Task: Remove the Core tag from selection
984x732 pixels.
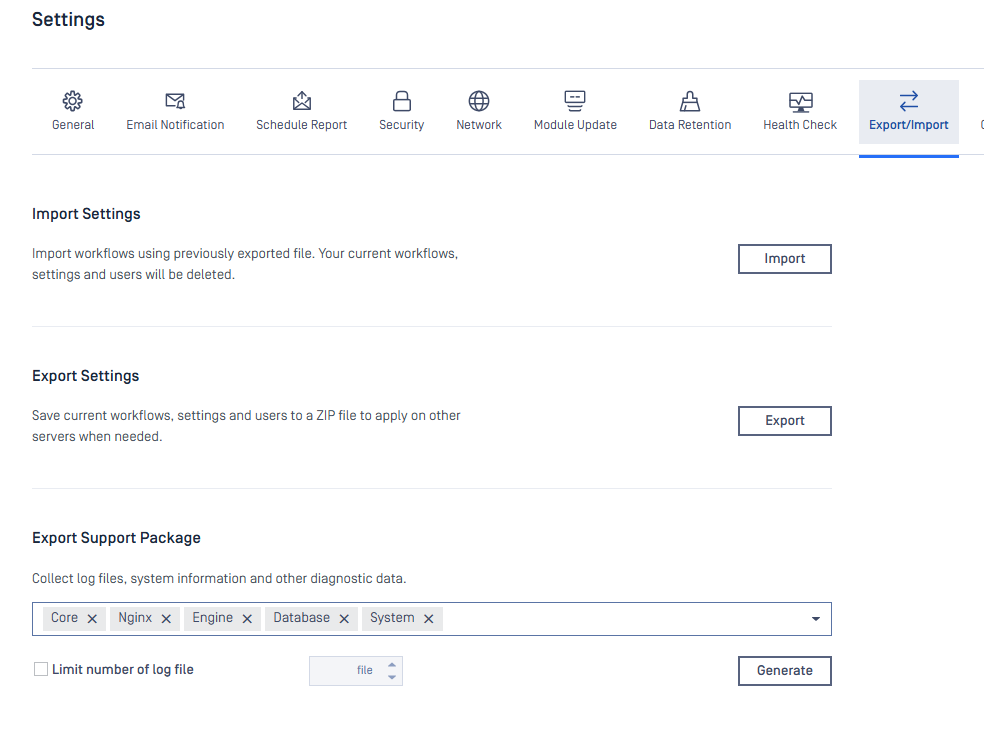Action: point(92,619)
